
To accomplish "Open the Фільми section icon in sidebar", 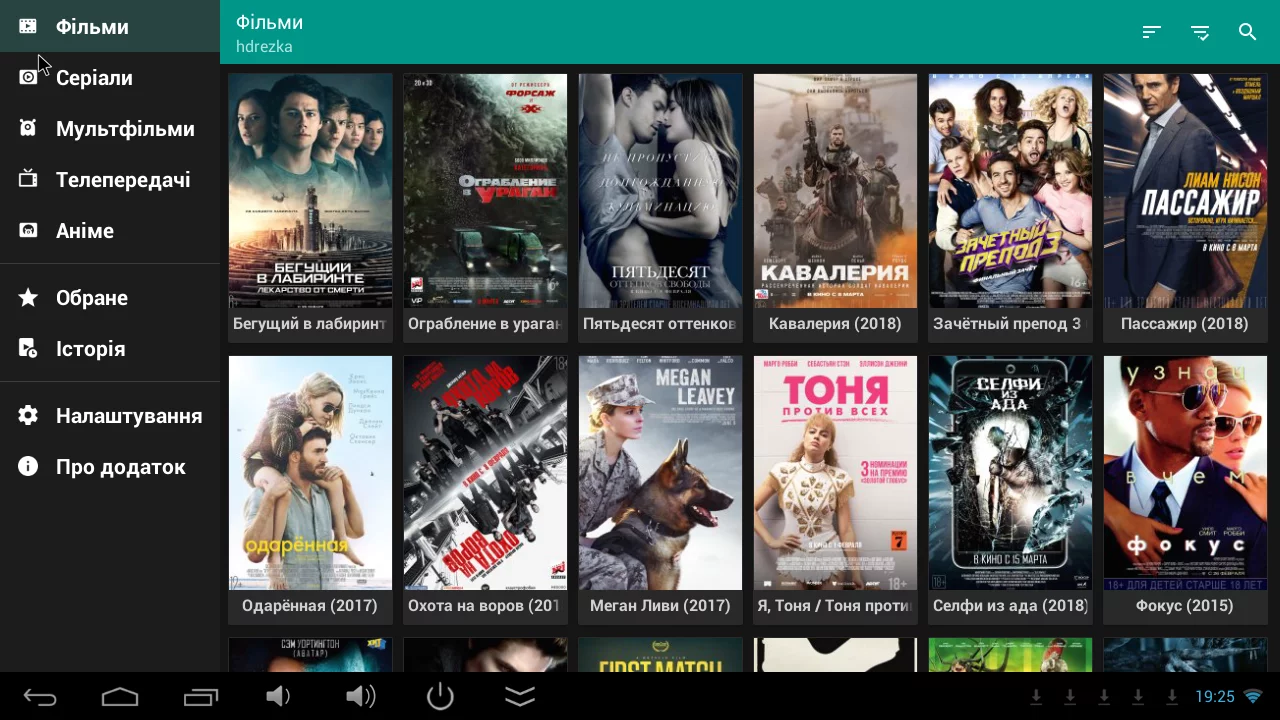I will pyautogui.click(x=28, y=26).
